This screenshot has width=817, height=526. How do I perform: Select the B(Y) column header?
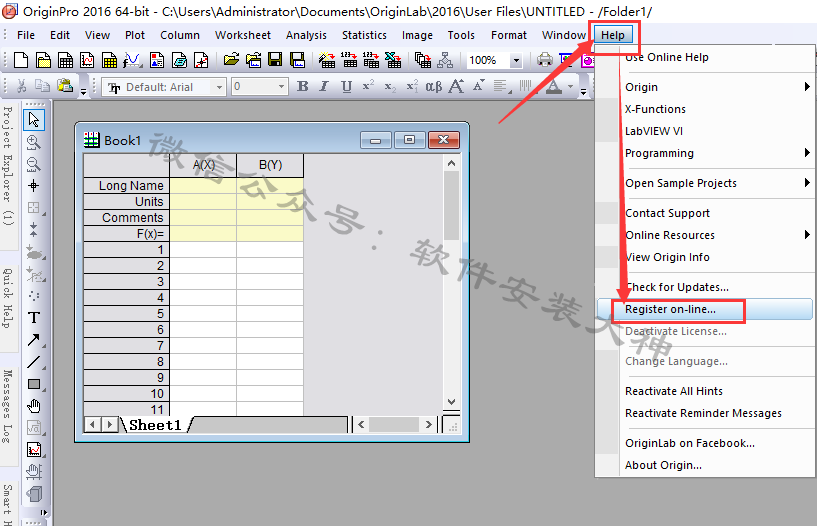[270, 165]
